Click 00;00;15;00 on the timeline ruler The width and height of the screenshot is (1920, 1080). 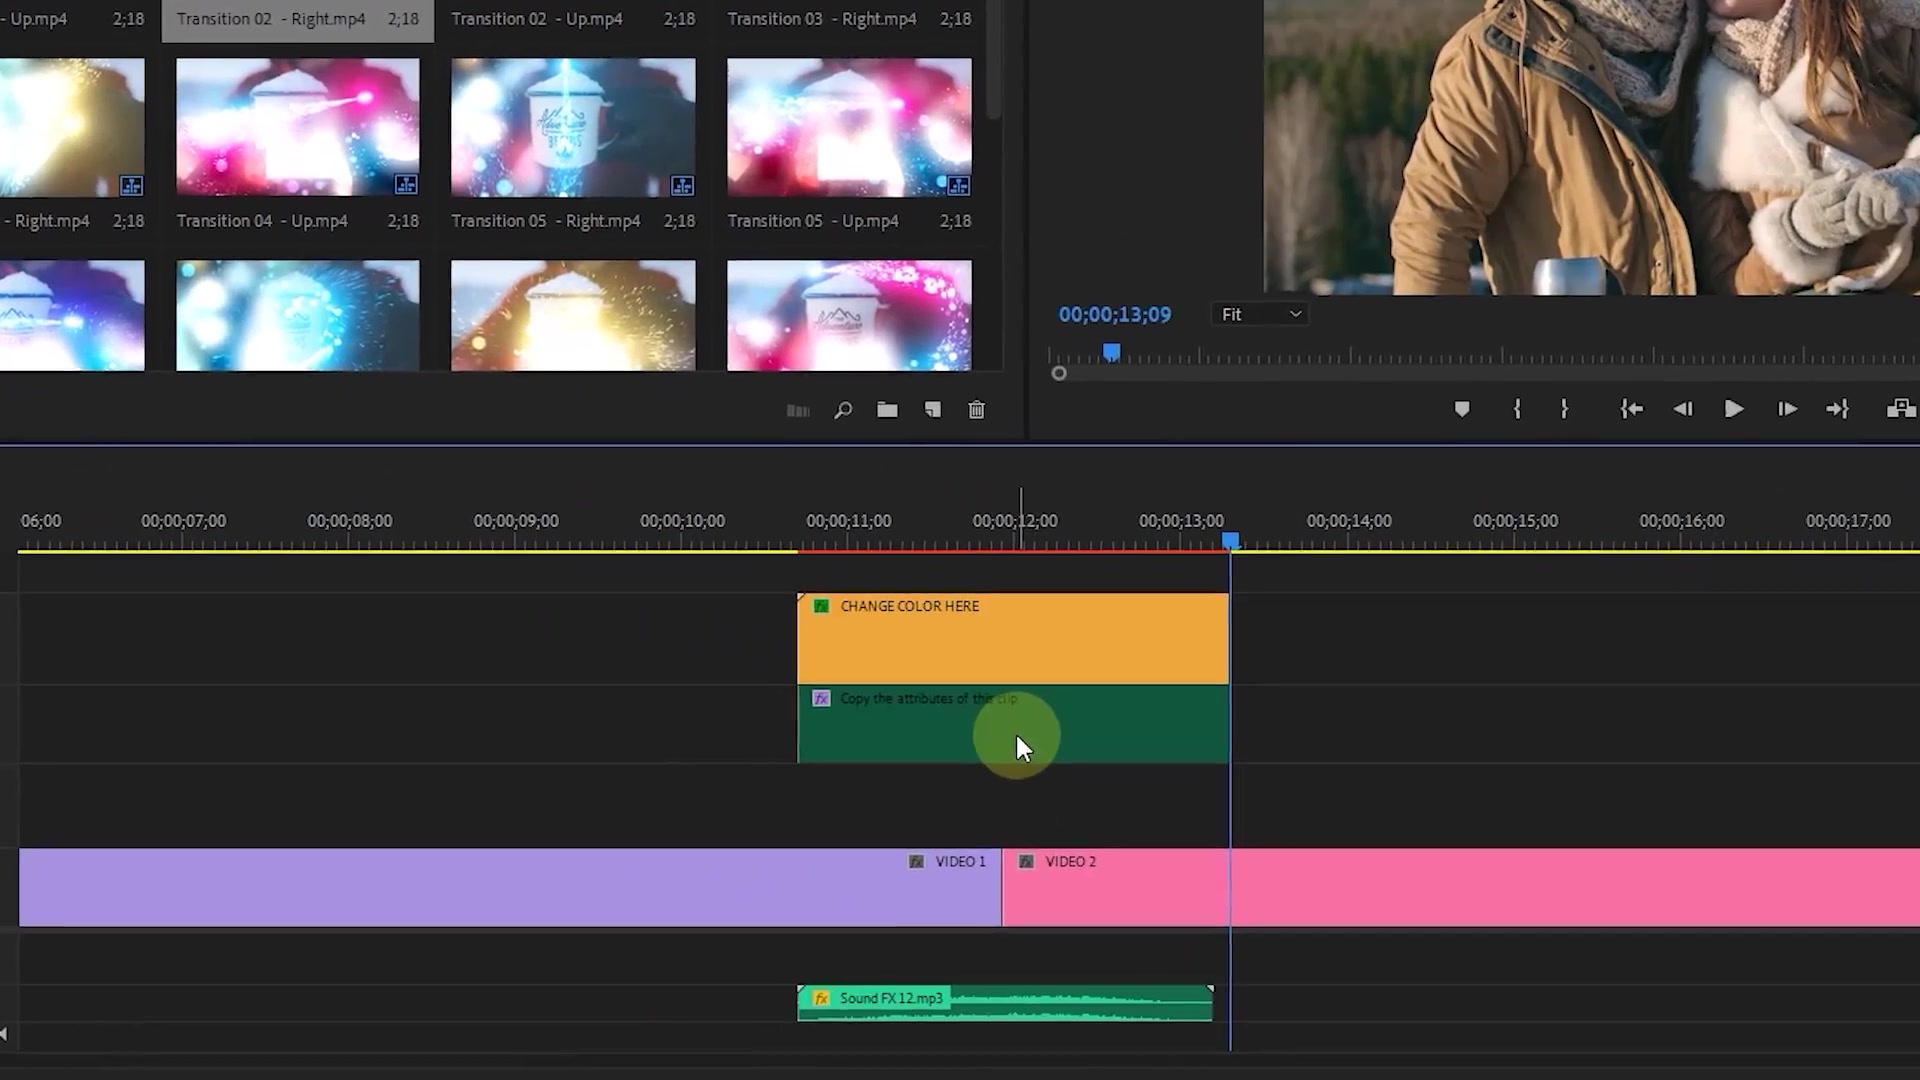(1515, 521)
